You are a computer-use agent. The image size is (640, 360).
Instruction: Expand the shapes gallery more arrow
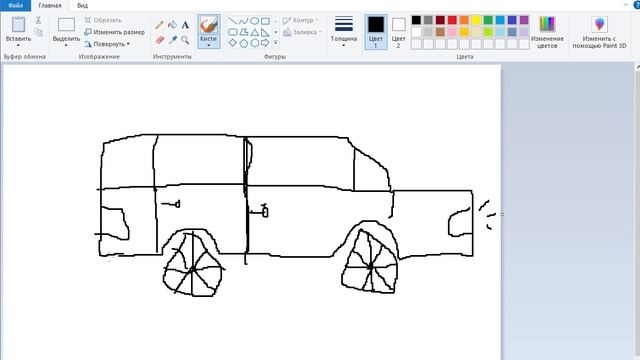tap(276, 42)
